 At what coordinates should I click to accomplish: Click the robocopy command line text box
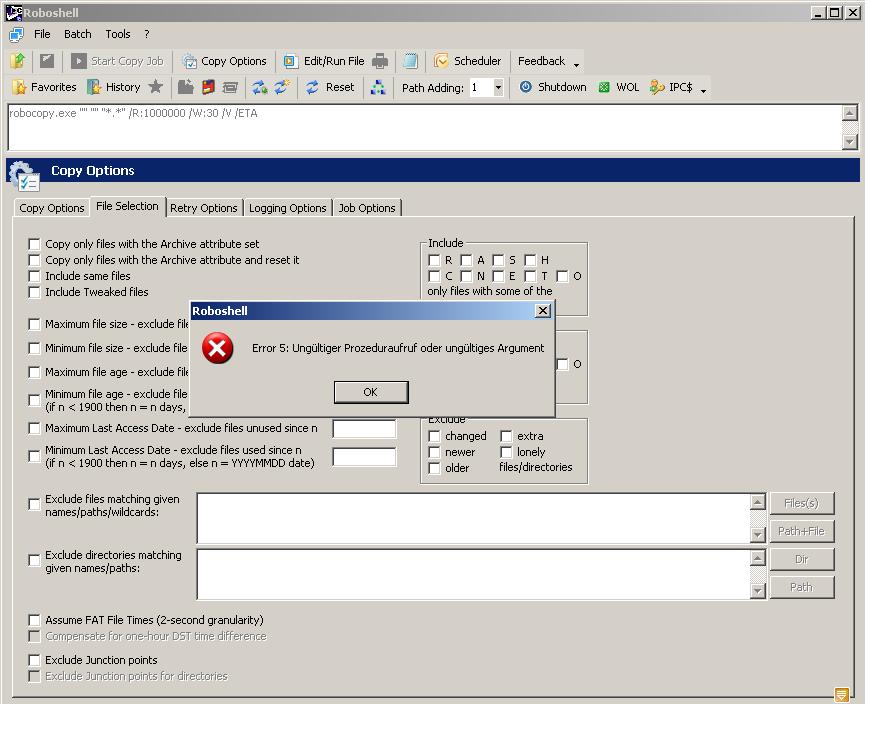(x=425, y=127)
